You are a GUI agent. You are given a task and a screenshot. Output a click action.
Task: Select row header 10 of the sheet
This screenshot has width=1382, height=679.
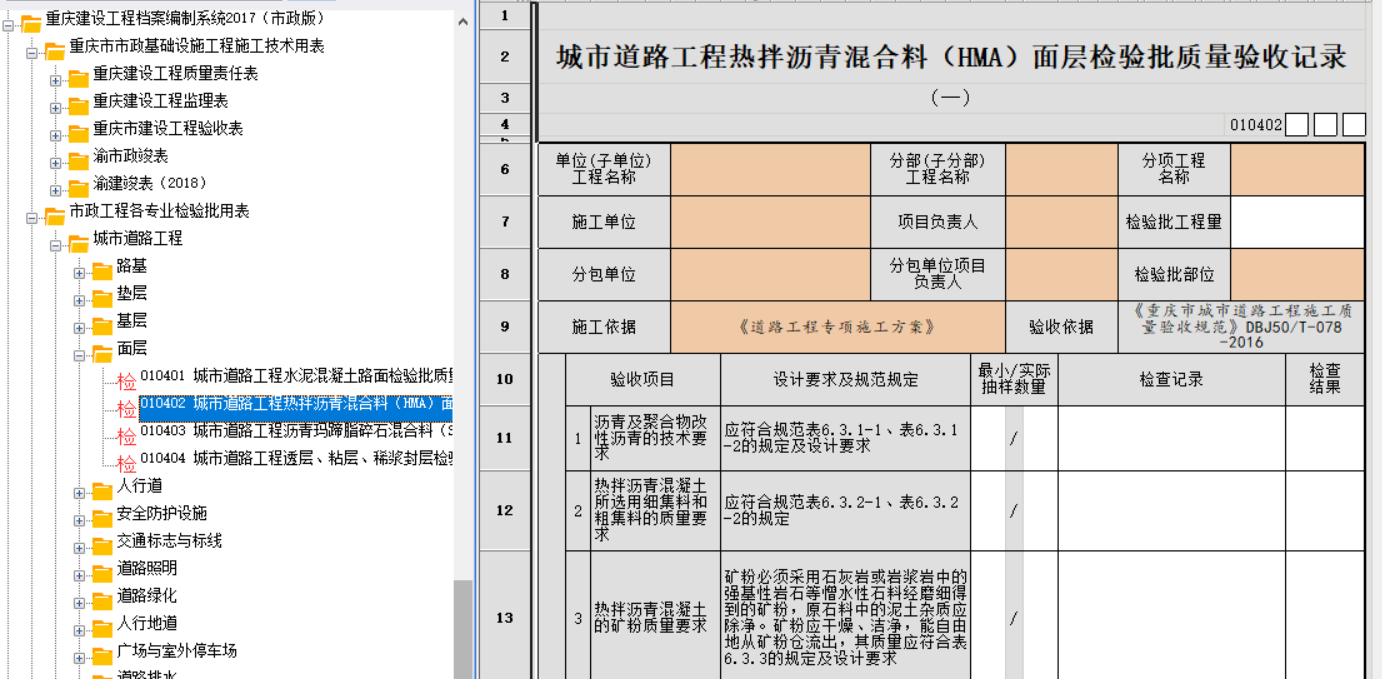pyautogui.click(x=505, y=379)
